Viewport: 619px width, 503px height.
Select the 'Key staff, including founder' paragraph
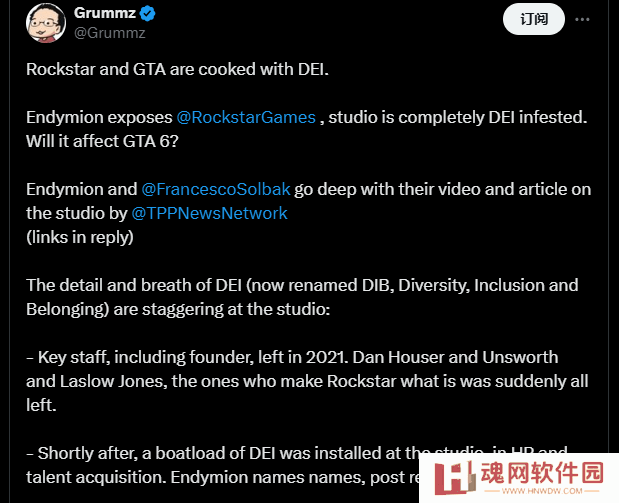307,381
